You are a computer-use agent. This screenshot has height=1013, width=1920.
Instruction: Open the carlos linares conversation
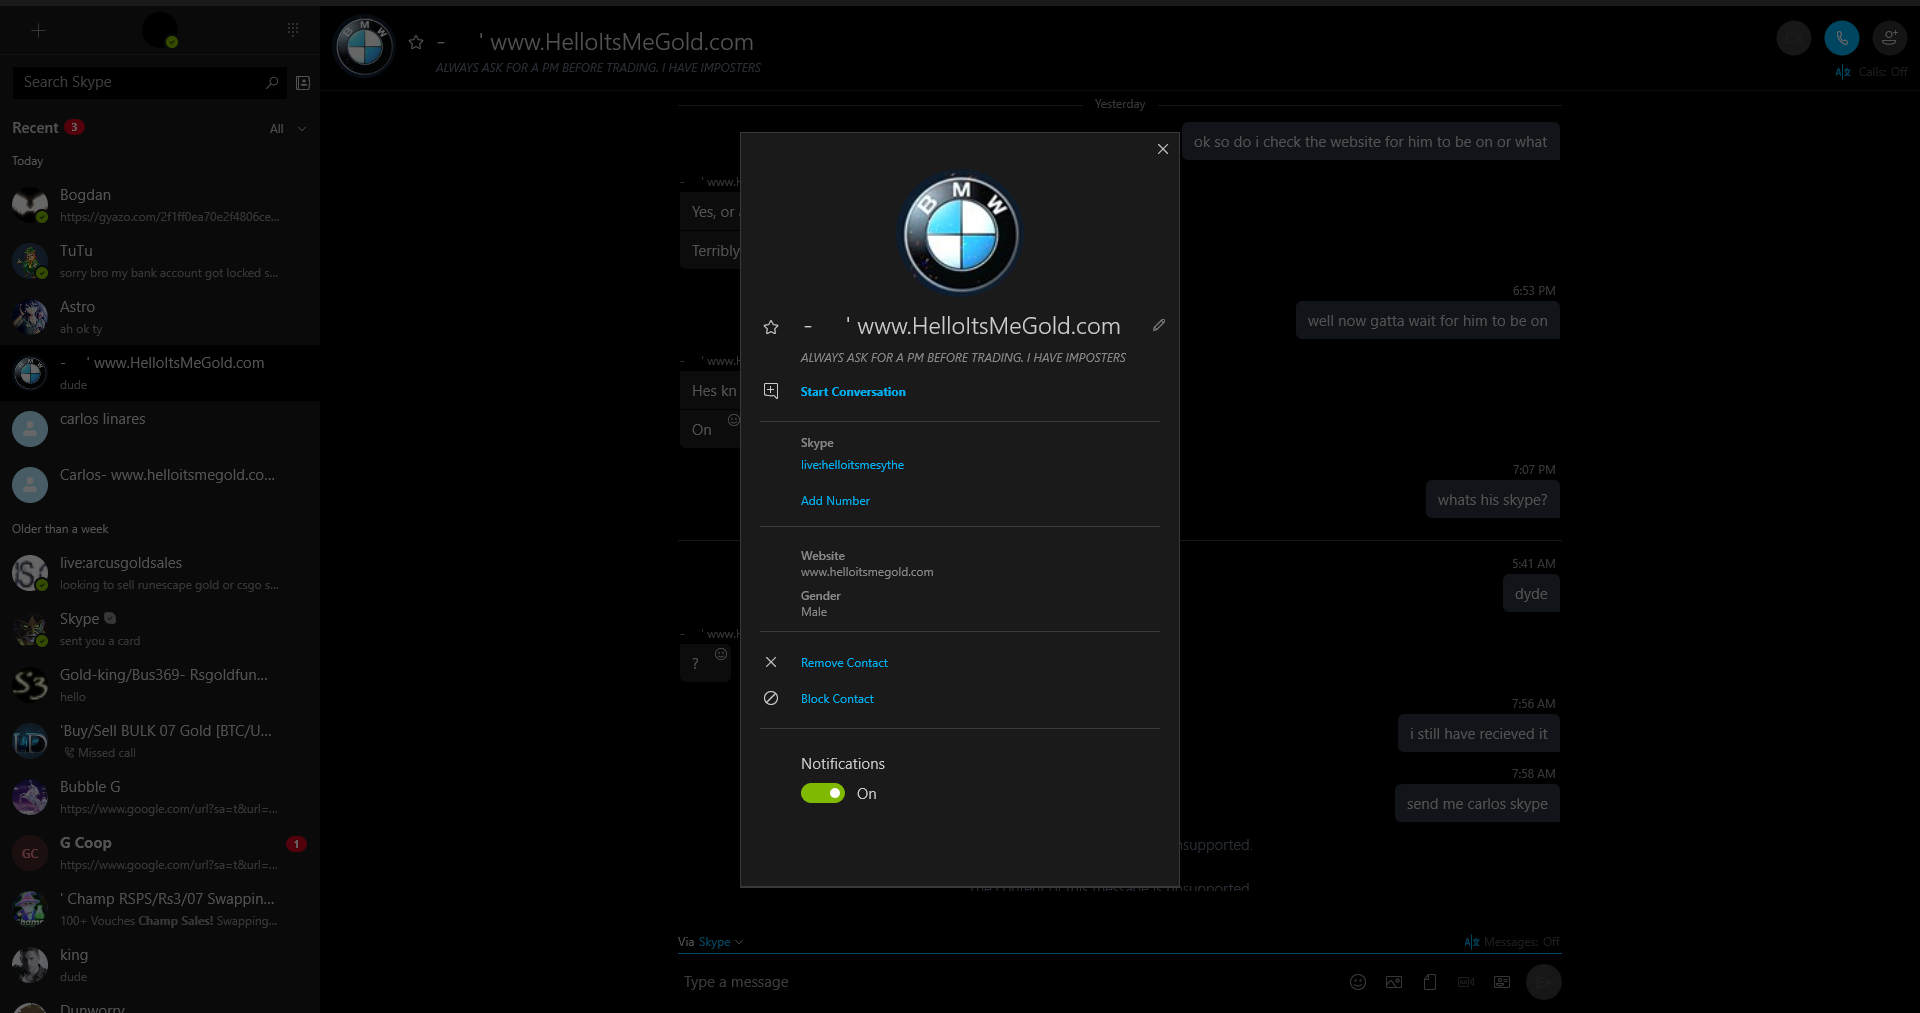click(160, 429)
